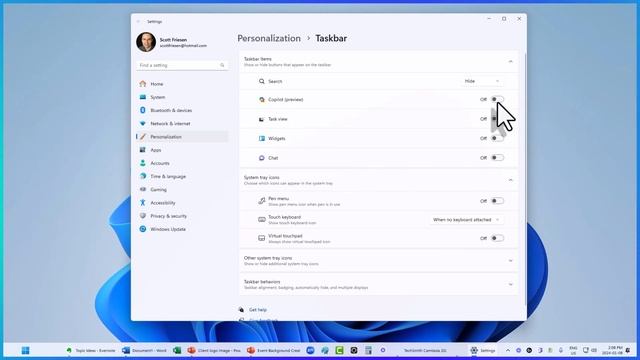Toggle the Chat switch

[x=497, y=158]
